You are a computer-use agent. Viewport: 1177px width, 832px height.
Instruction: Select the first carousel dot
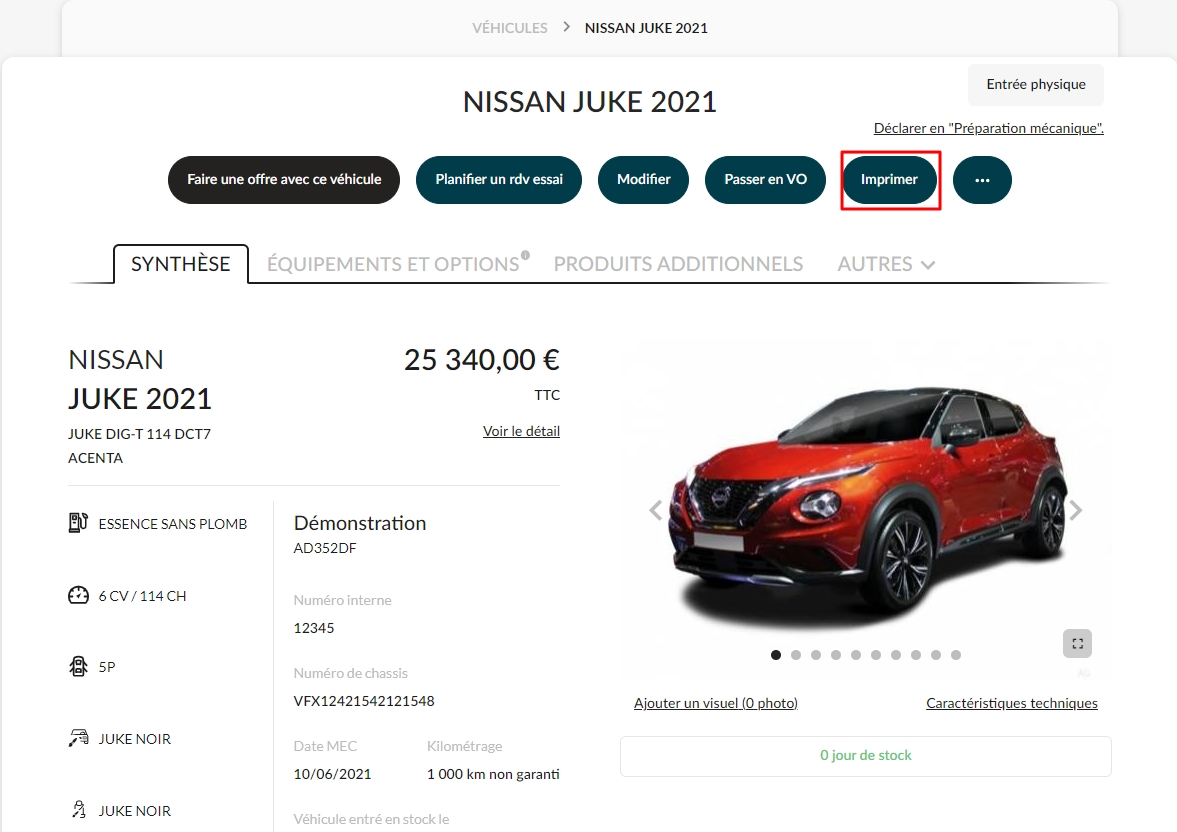pyautogui.click(x=776, y=655)
